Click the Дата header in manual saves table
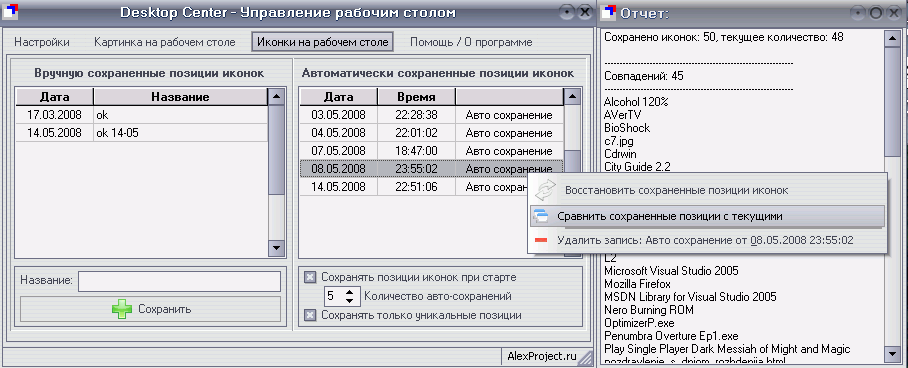Viewport: 908px width, 368px height. (x=54, y=97)
